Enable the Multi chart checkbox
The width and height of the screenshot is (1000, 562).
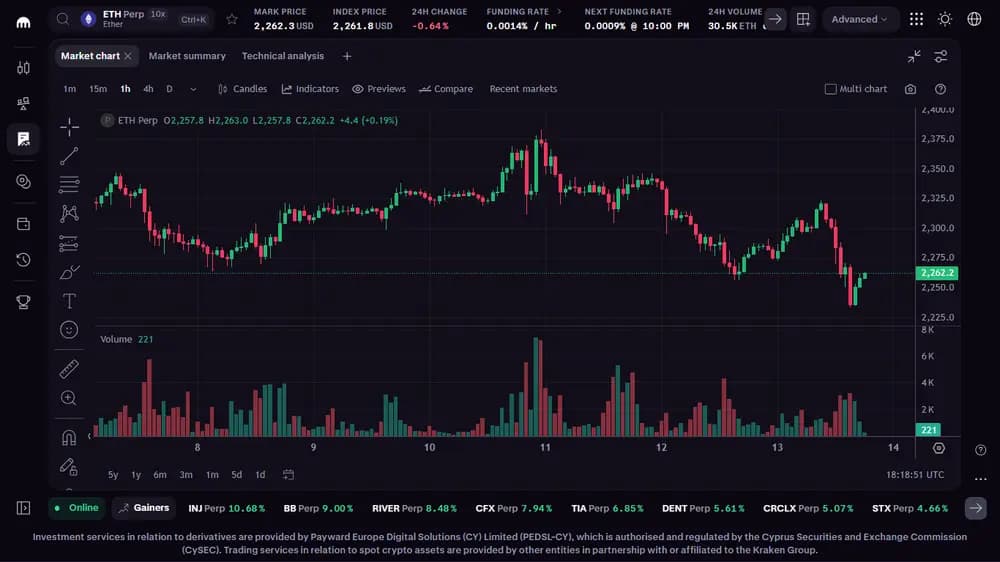coord(830,89)
